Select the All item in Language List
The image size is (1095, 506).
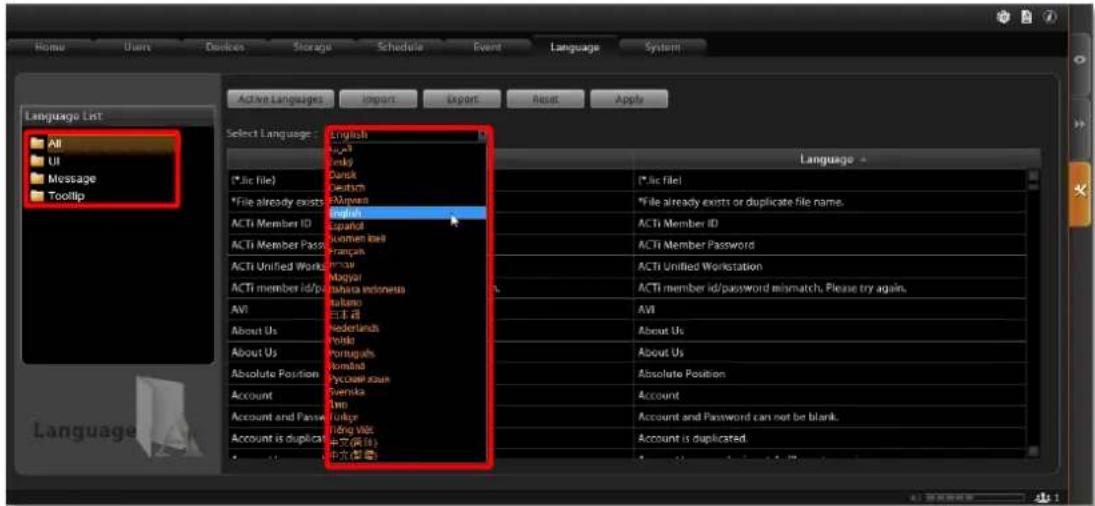coord(101,144)
